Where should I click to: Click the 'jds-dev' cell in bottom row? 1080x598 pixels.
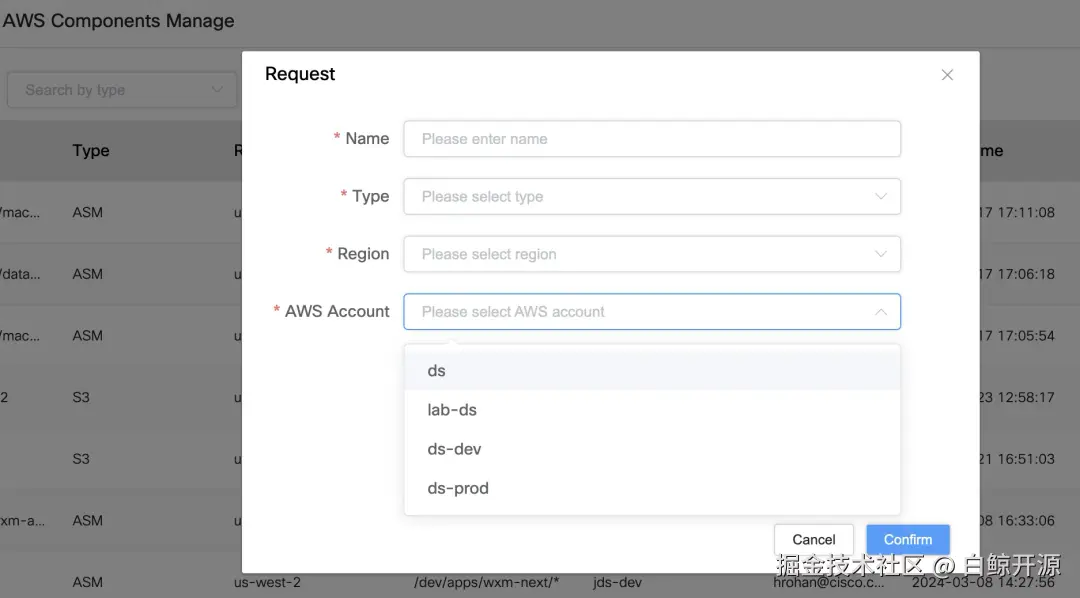pyautogui.click(x=617, y=582)
